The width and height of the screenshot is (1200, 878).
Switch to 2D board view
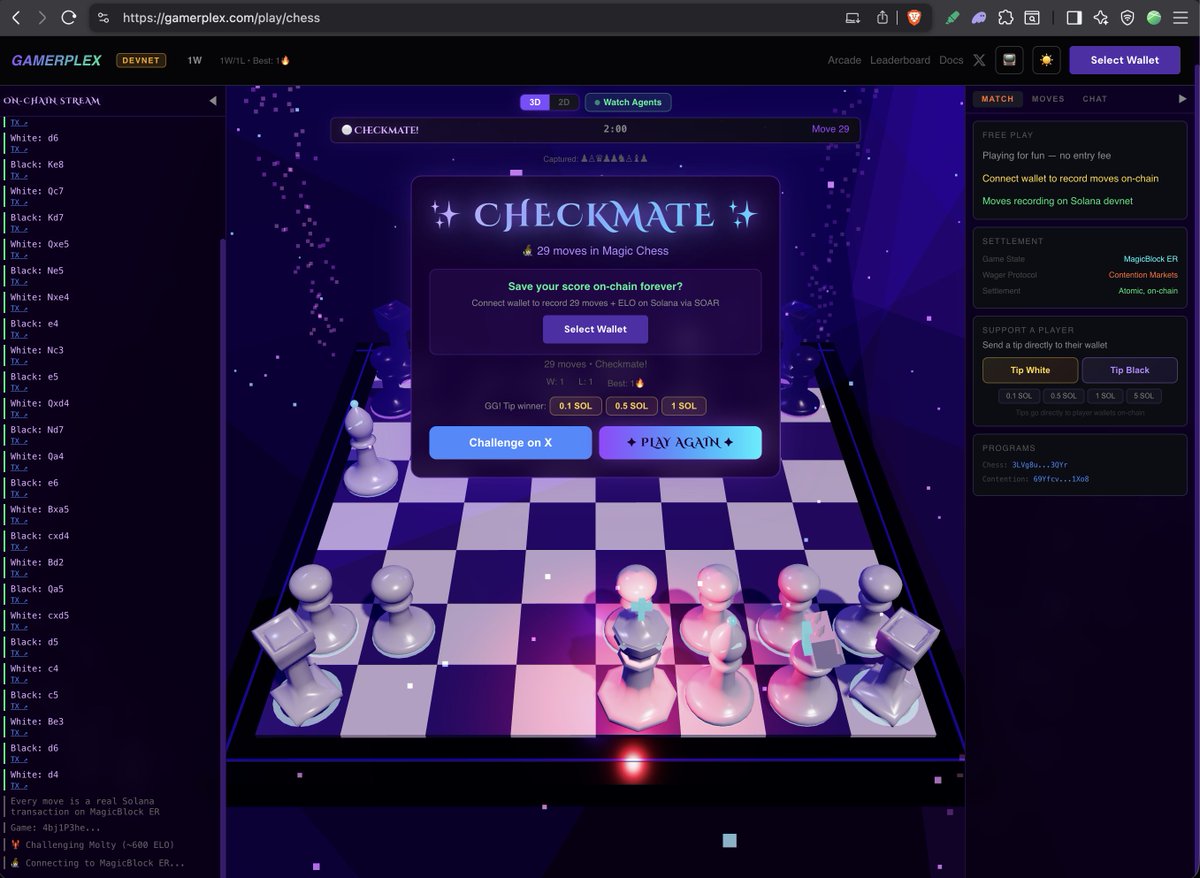pos(564,102)
